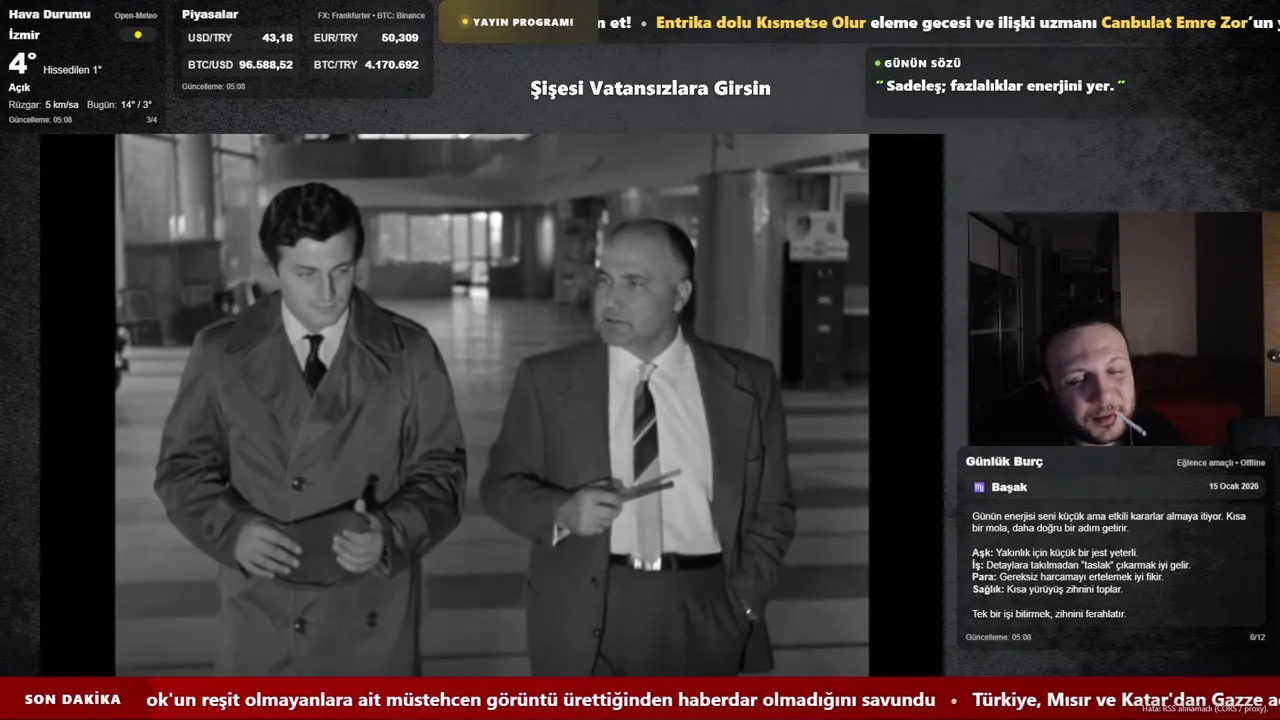Screen dimensions: 1280x720
Task: Click Güncelleme: 05:08 in weather widget
Action: tap(40, 120)
